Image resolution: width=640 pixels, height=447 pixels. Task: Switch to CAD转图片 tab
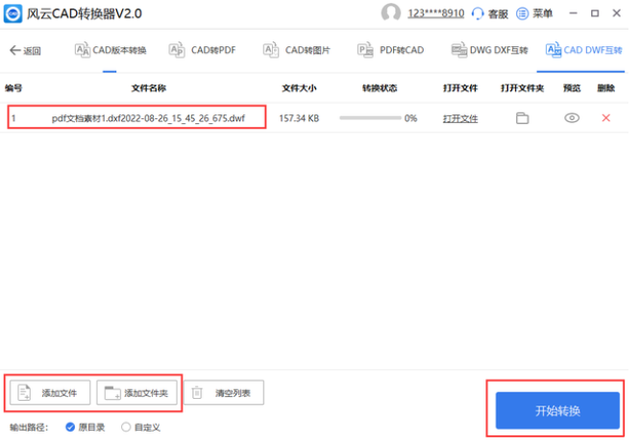coord(296,50)
